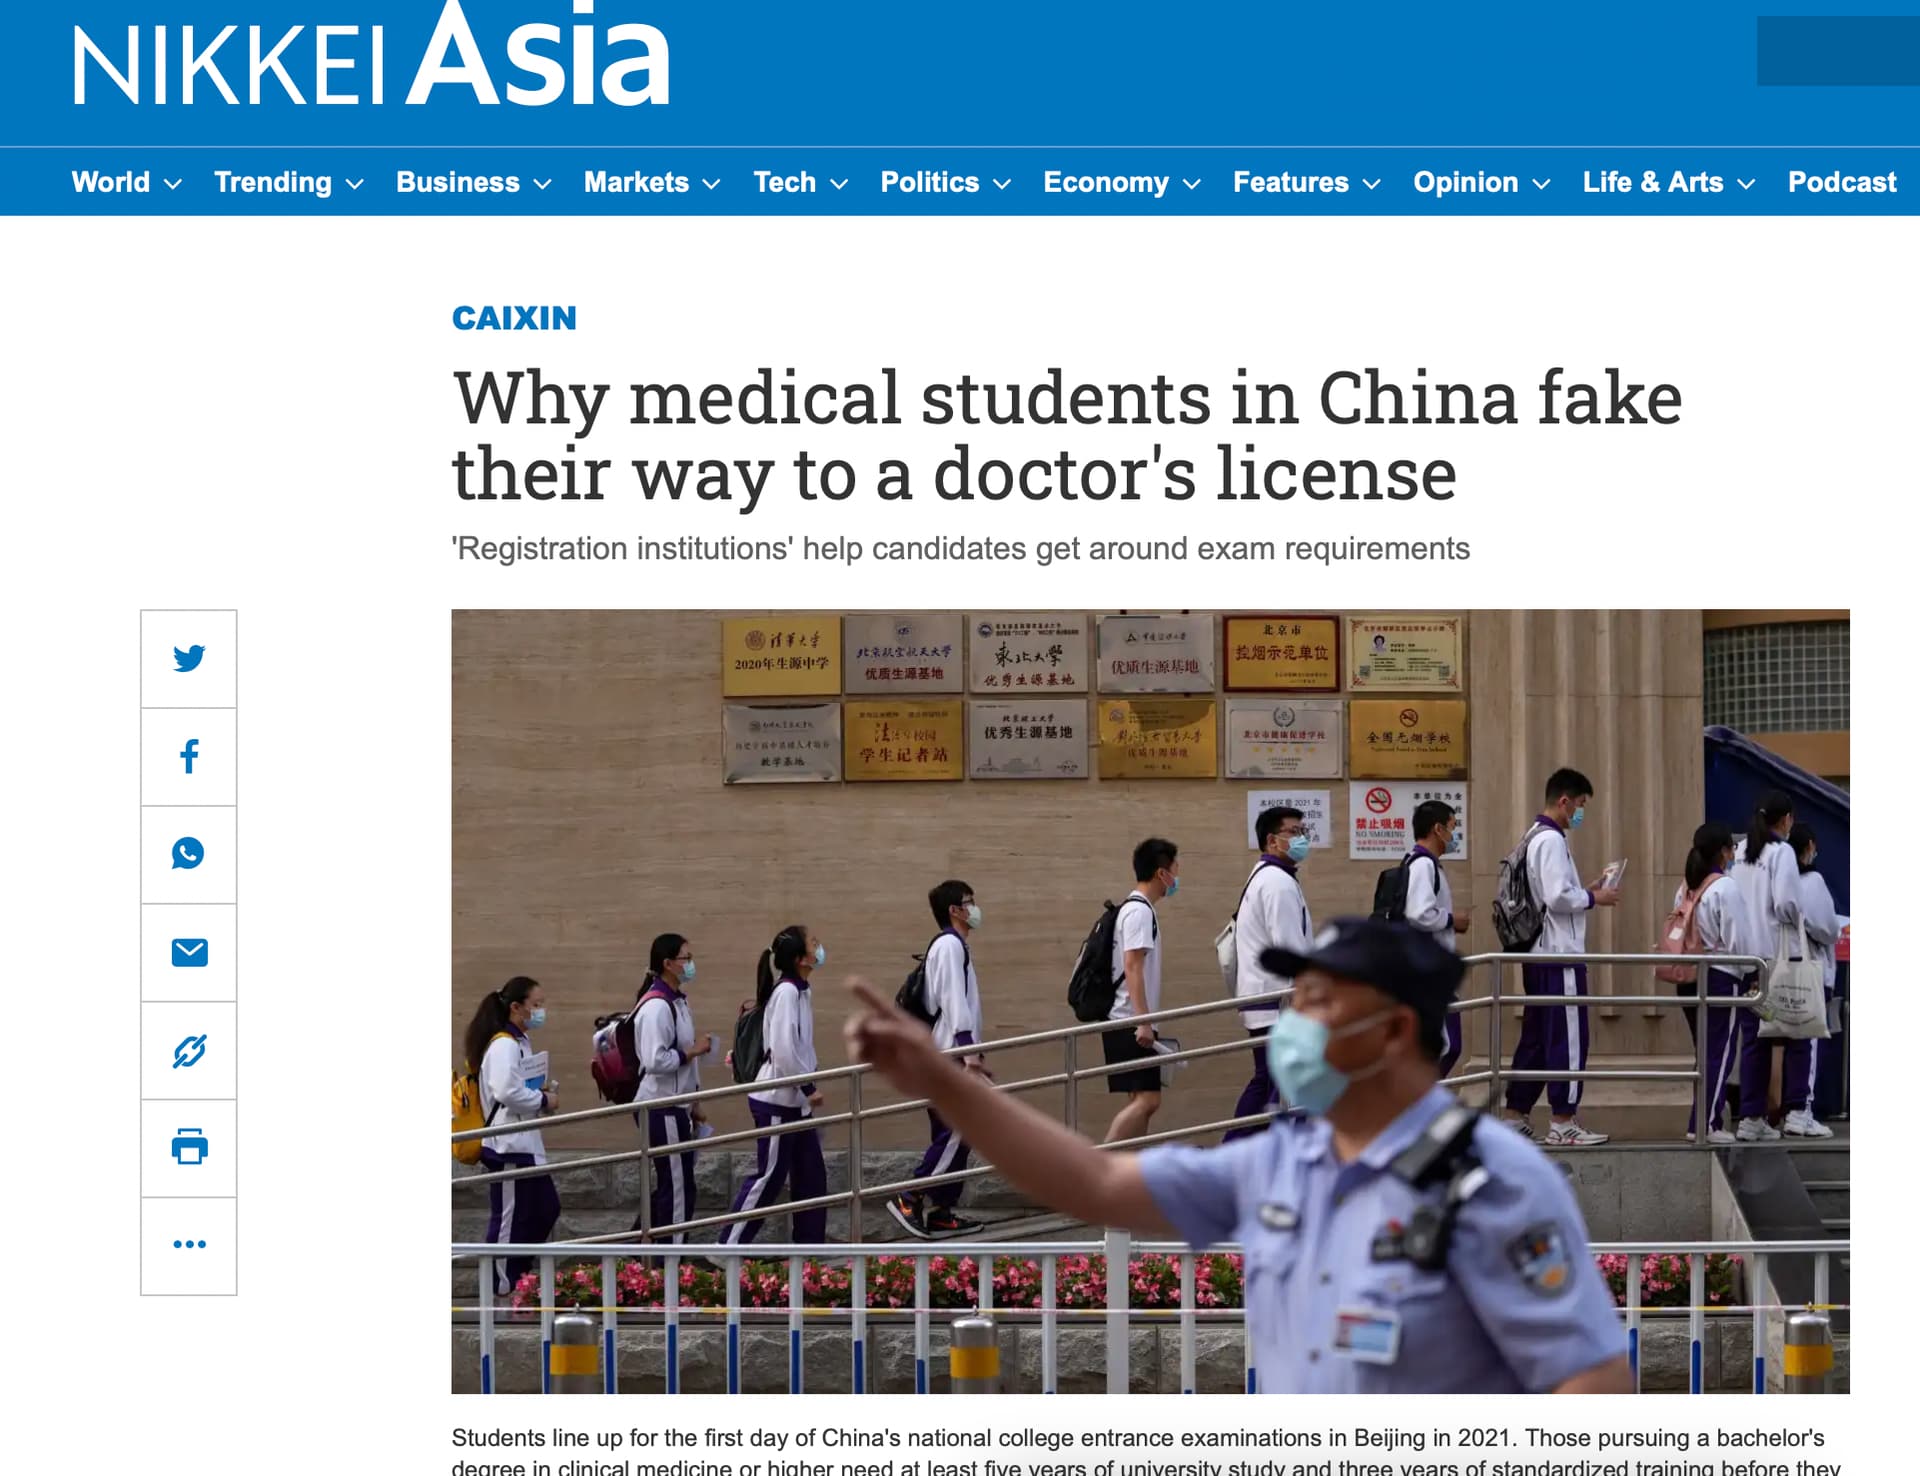Open the CAIXIN category link
The image size is (1920, 1476).
514,318
